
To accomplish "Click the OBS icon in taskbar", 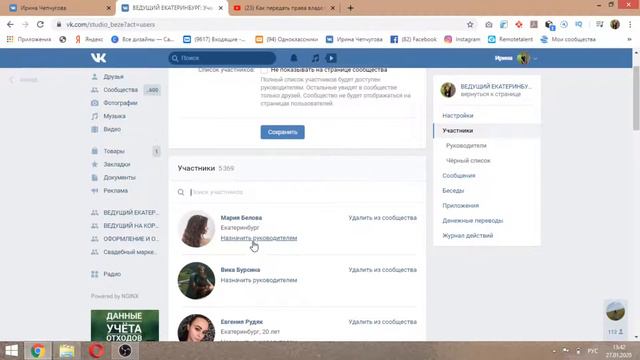I will point(125,351).
